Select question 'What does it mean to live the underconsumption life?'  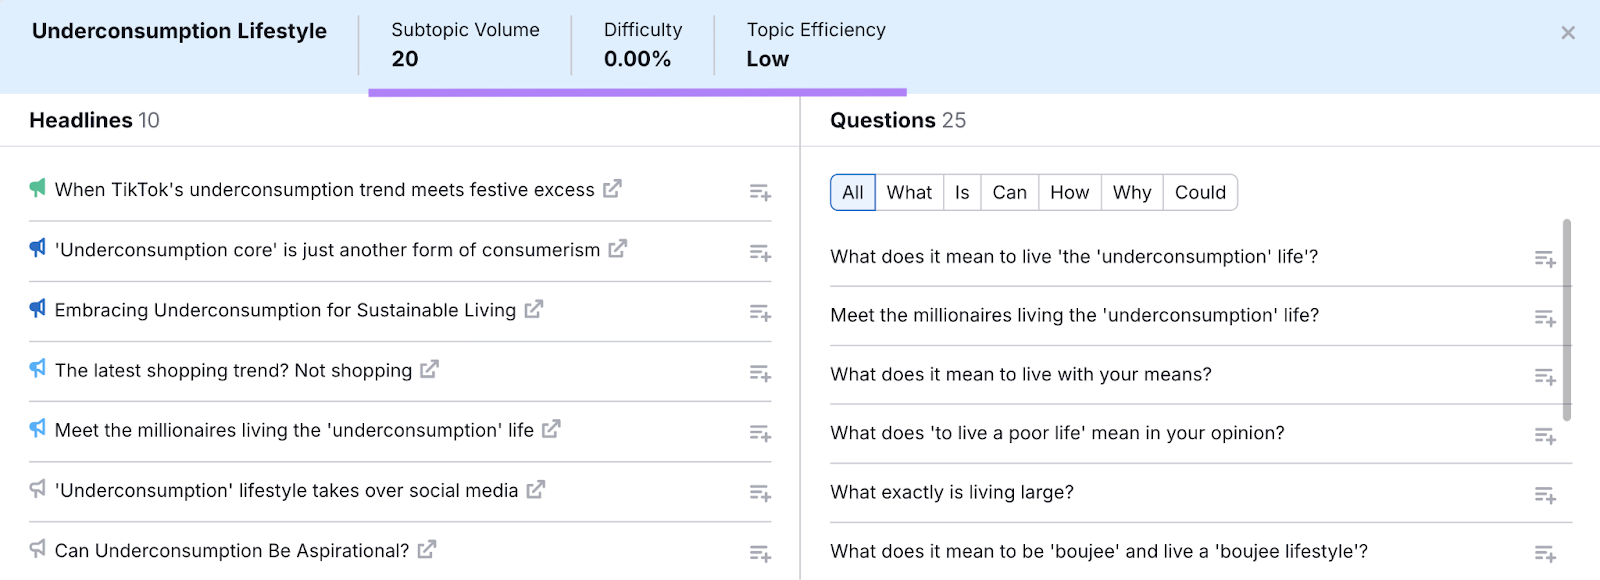tap(1074, 256)
